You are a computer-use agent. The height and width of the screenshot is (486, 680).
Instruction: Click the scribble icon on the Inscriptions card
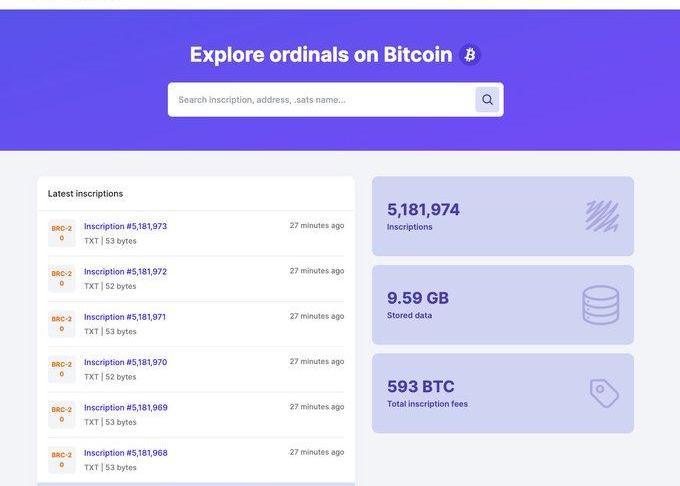point(602,216)
